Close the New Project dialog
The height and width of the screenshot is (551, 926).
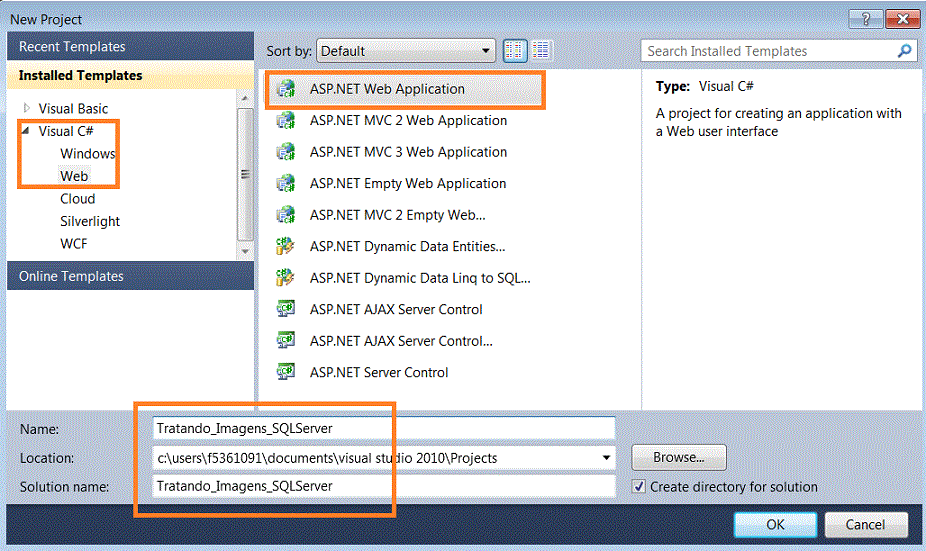tap(902, 19)
